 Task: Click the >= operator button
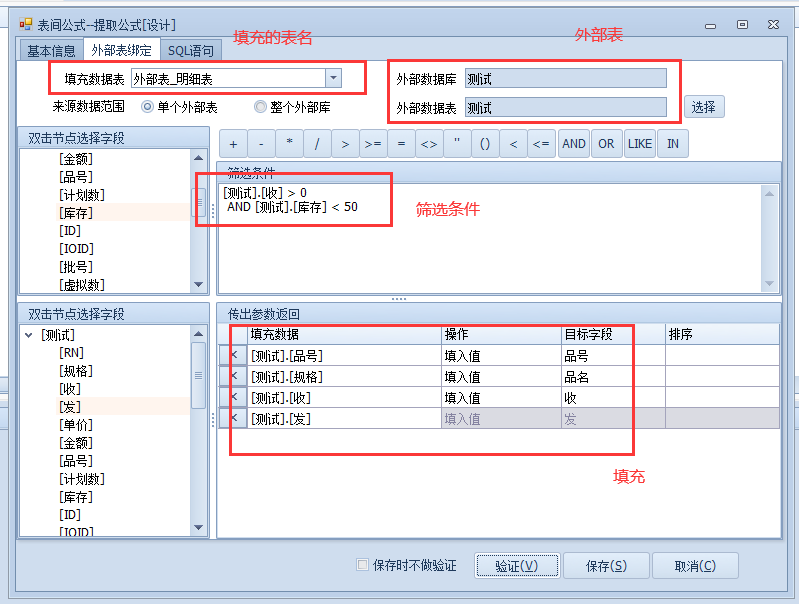(373, 144)
